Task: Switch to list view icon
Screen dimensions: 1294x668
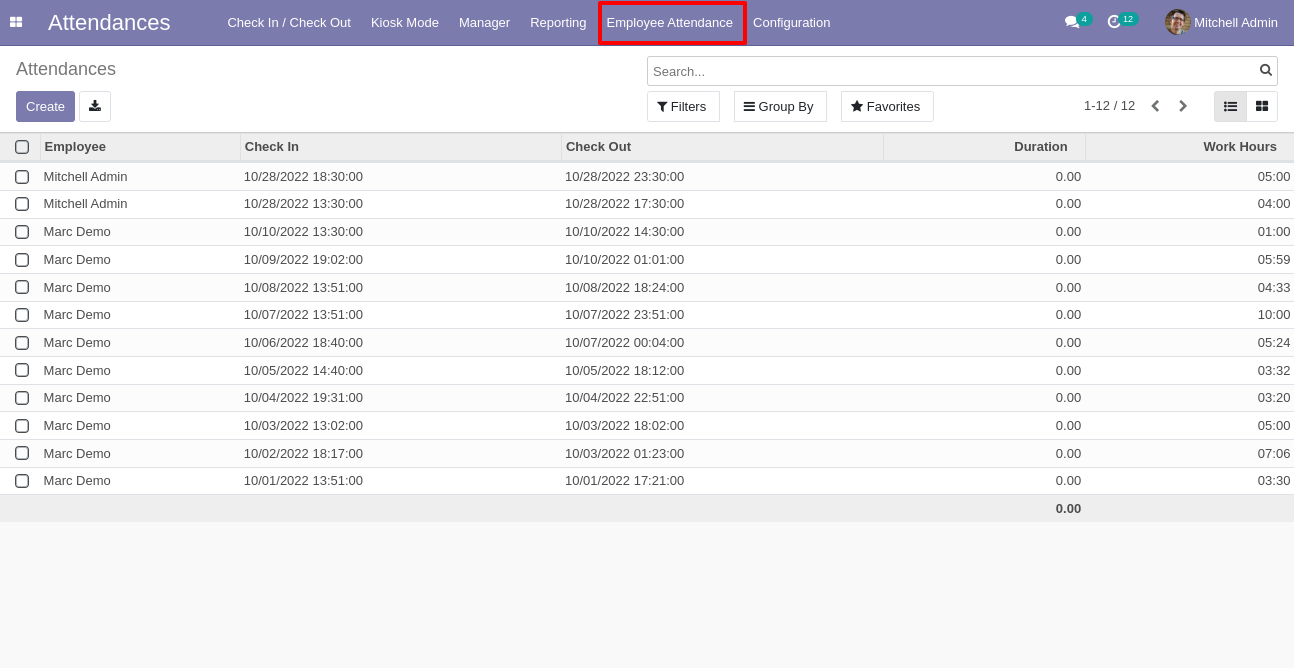Action: 1230,106
